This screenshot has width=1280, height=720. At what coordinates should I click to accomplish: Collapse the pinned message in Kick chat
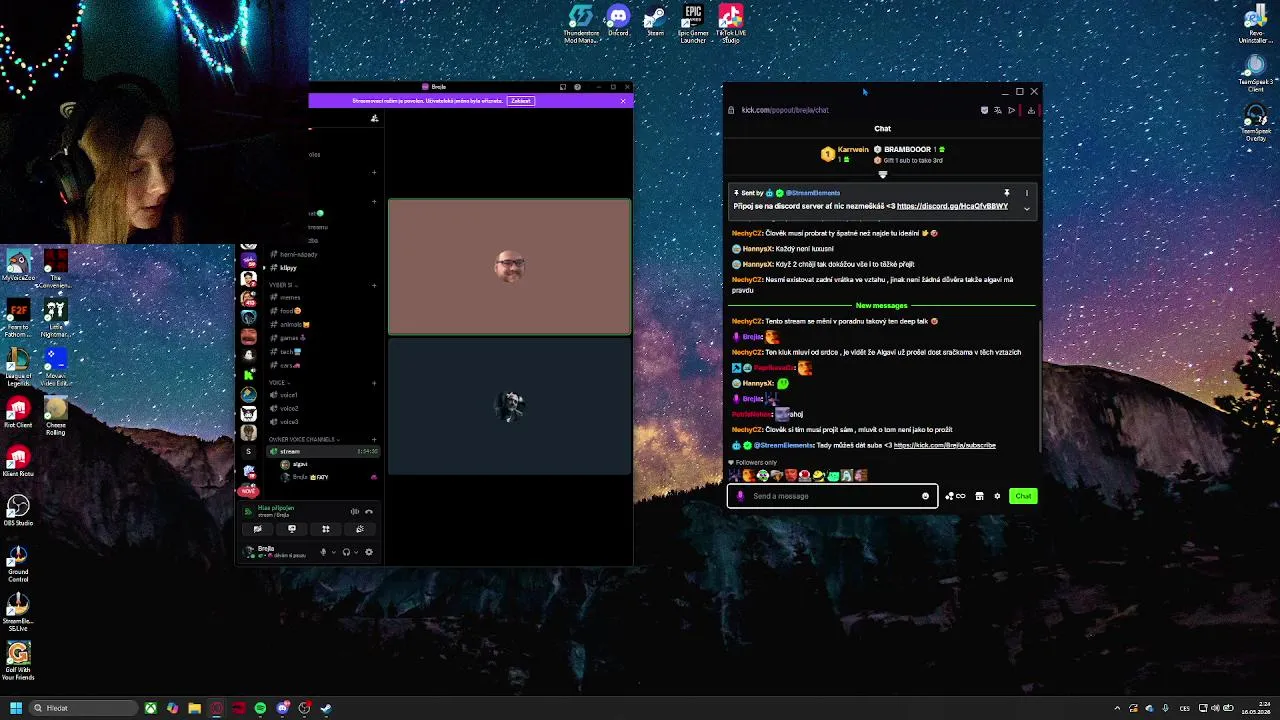point(1026,208)
